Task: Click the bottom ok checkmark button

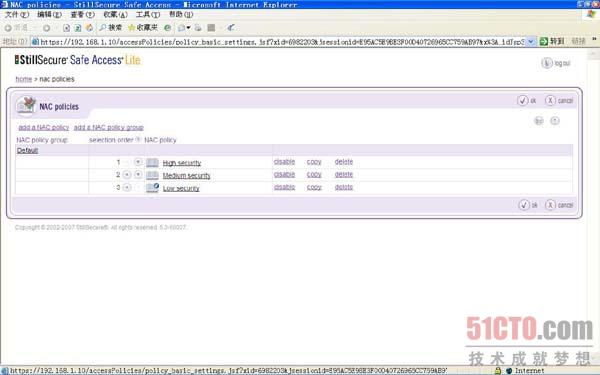Action: click(524, 205)
